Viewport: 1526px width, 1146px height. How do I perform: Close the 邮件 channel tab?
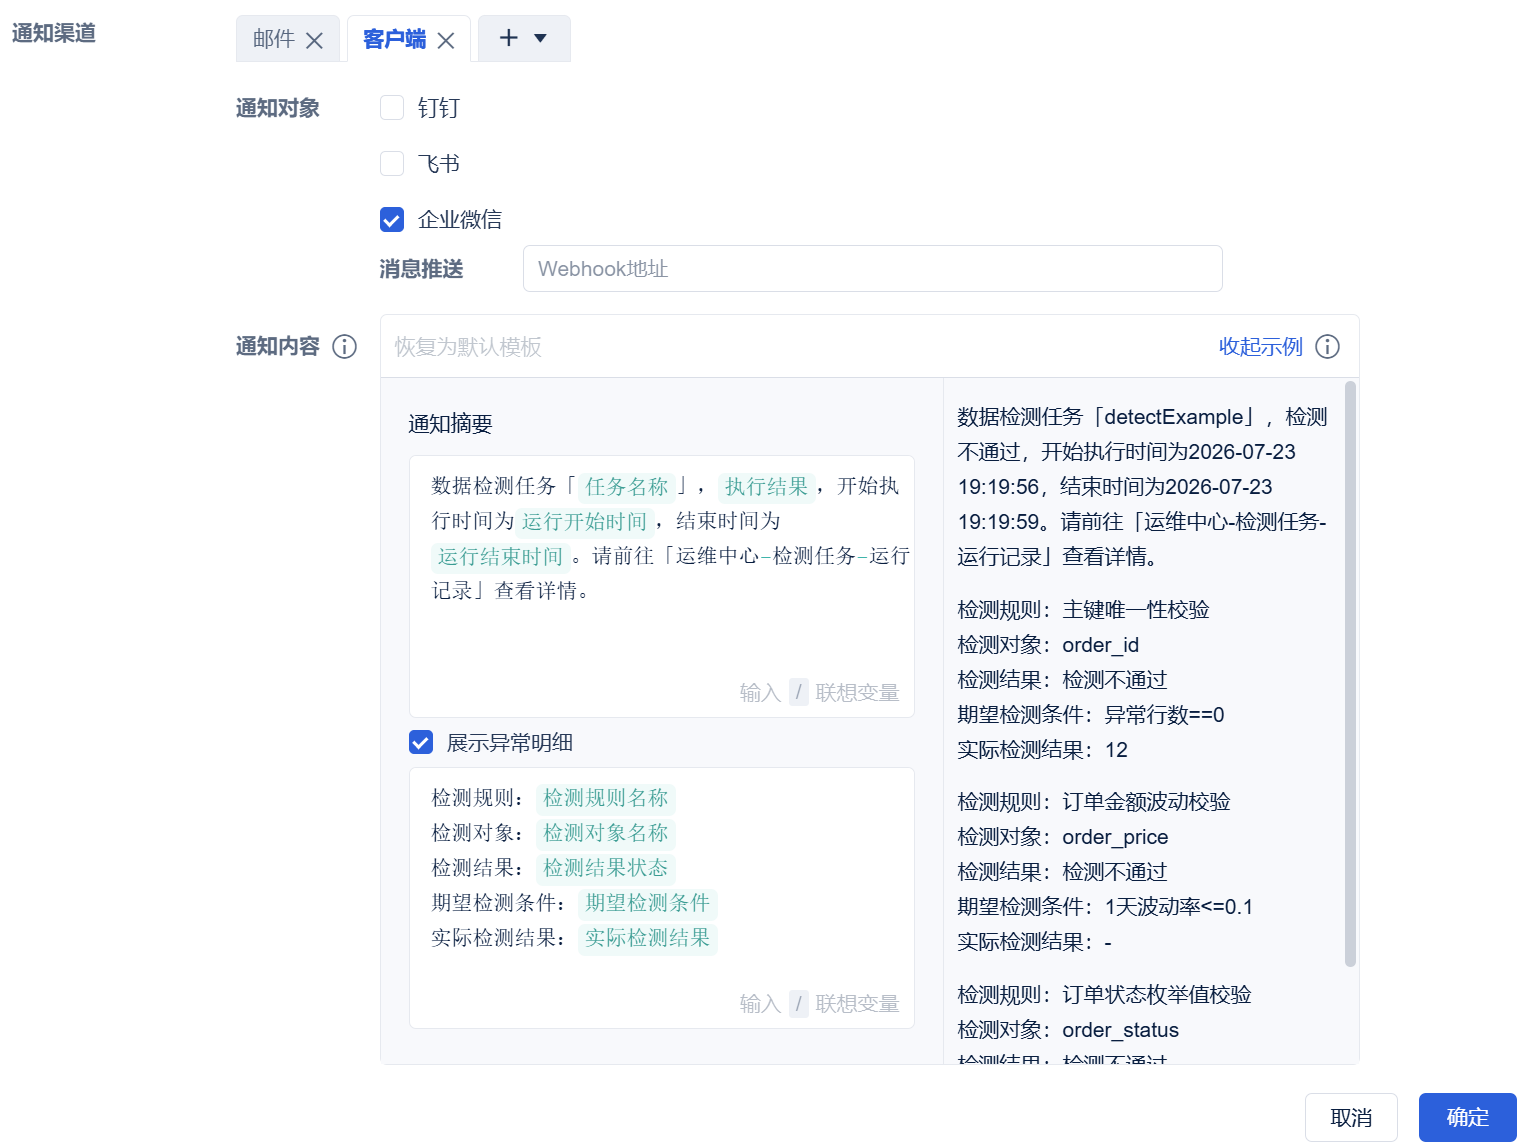tap(314, 40)
